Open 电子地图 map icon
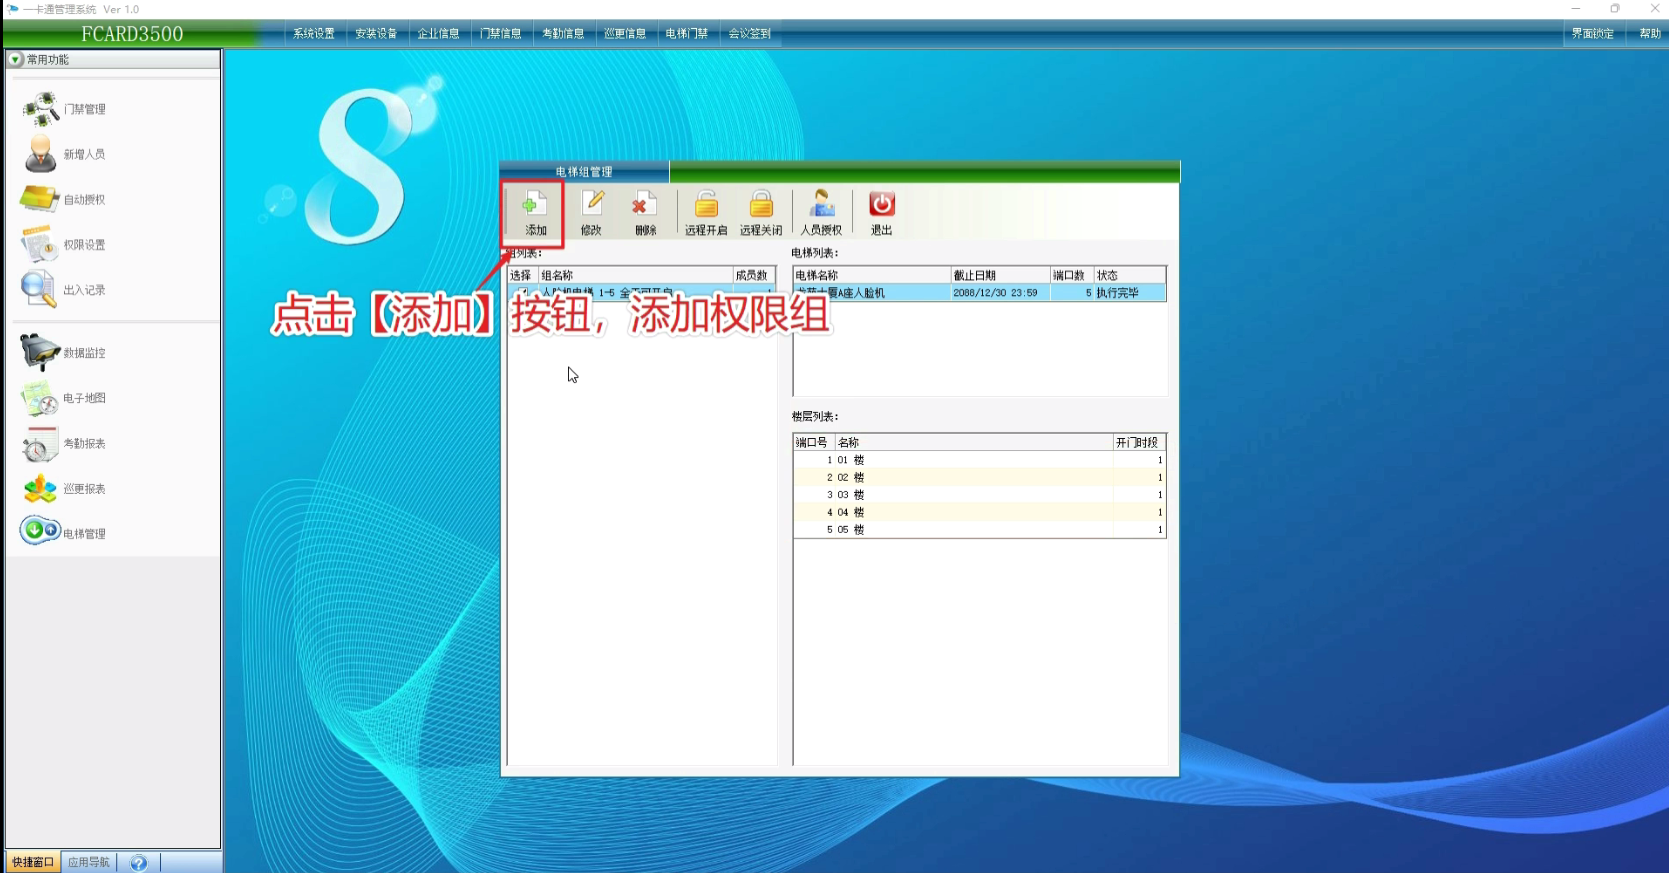 (x=40, y=398)
